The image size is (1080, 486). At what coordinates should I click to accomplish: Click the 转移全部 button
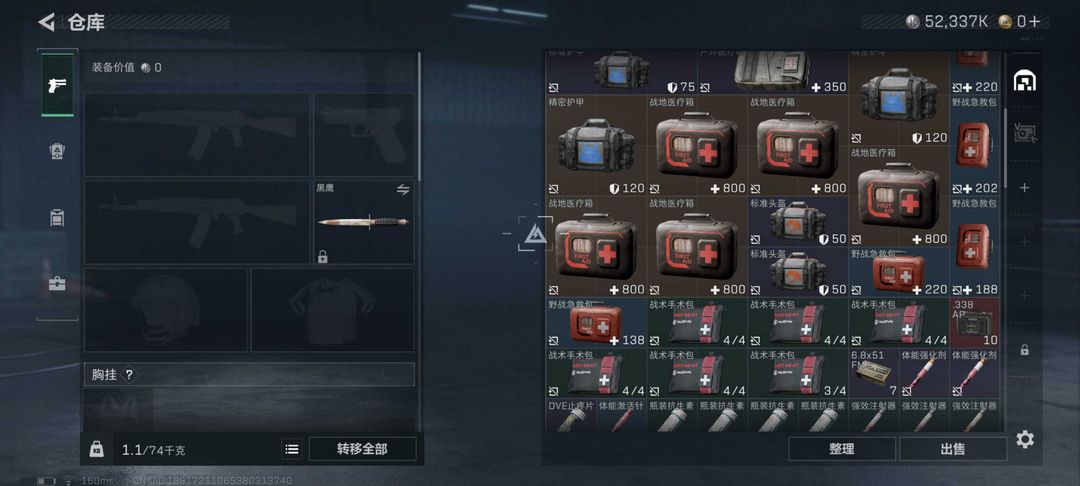[x=362, y=449]
